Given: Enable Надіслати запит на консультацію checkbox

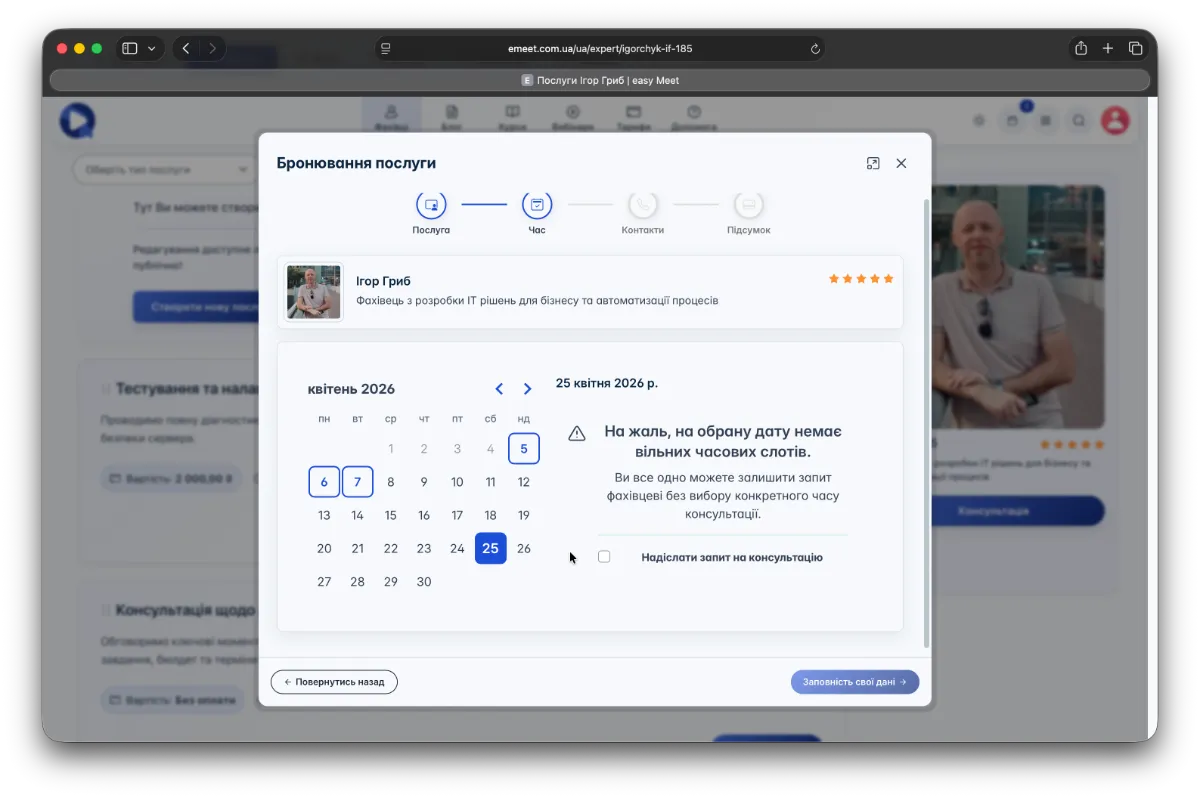Looking at the screenshot, I should click(x=604, y=557).
